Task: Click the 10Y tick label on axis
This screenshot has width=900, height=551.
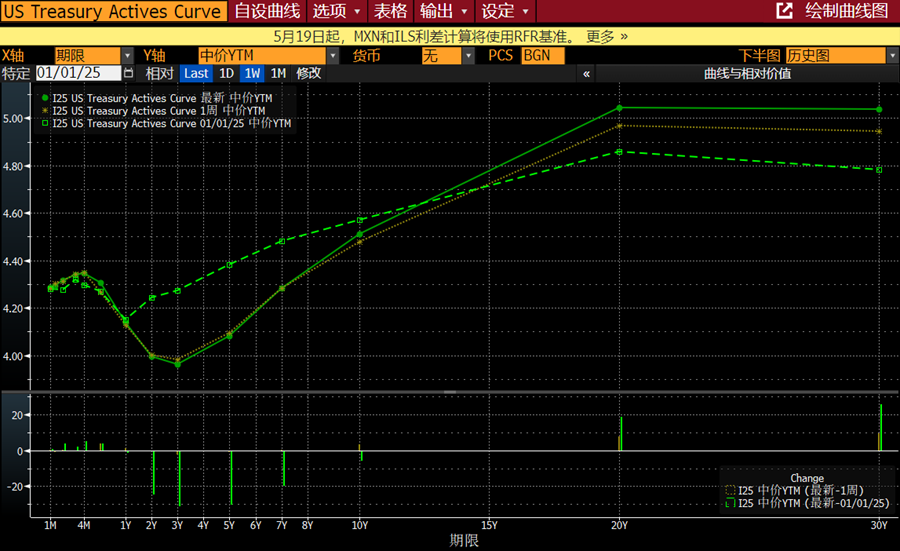Action: [360, 525]
